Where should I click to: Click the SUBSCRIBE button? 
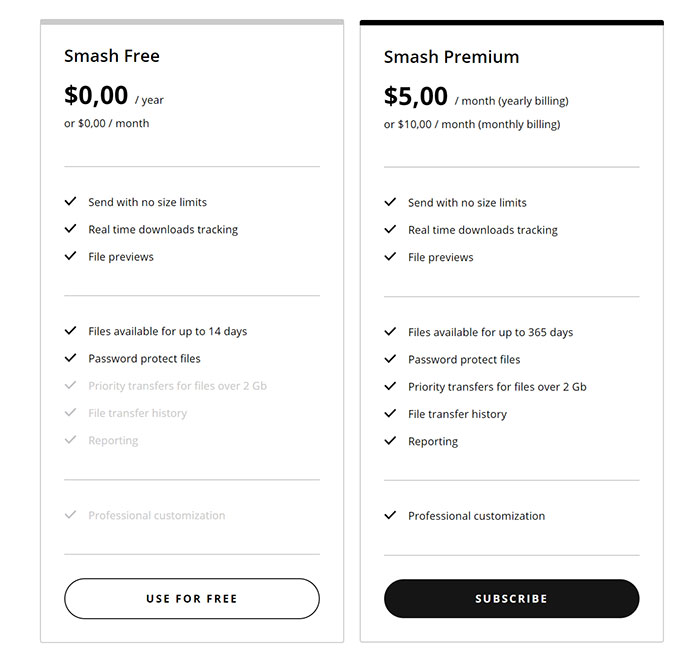[x=512, y=599]
